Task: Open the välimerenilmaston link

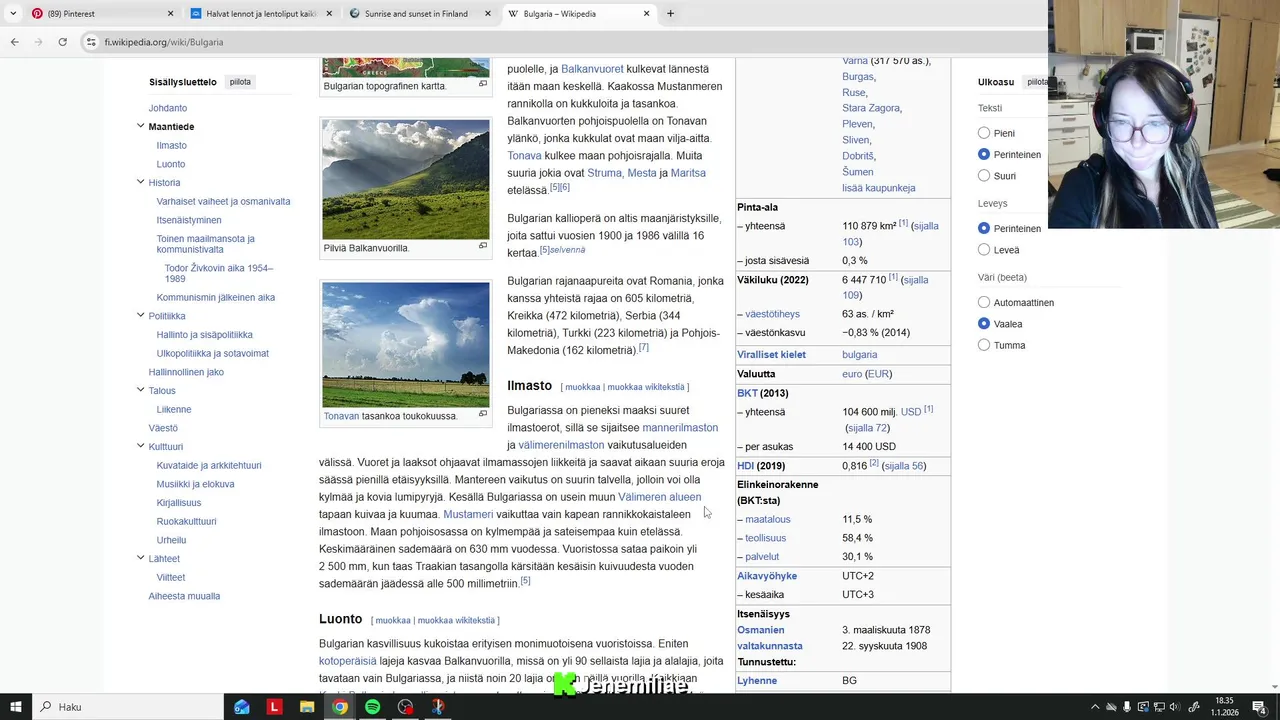Action: pos(561,445)
